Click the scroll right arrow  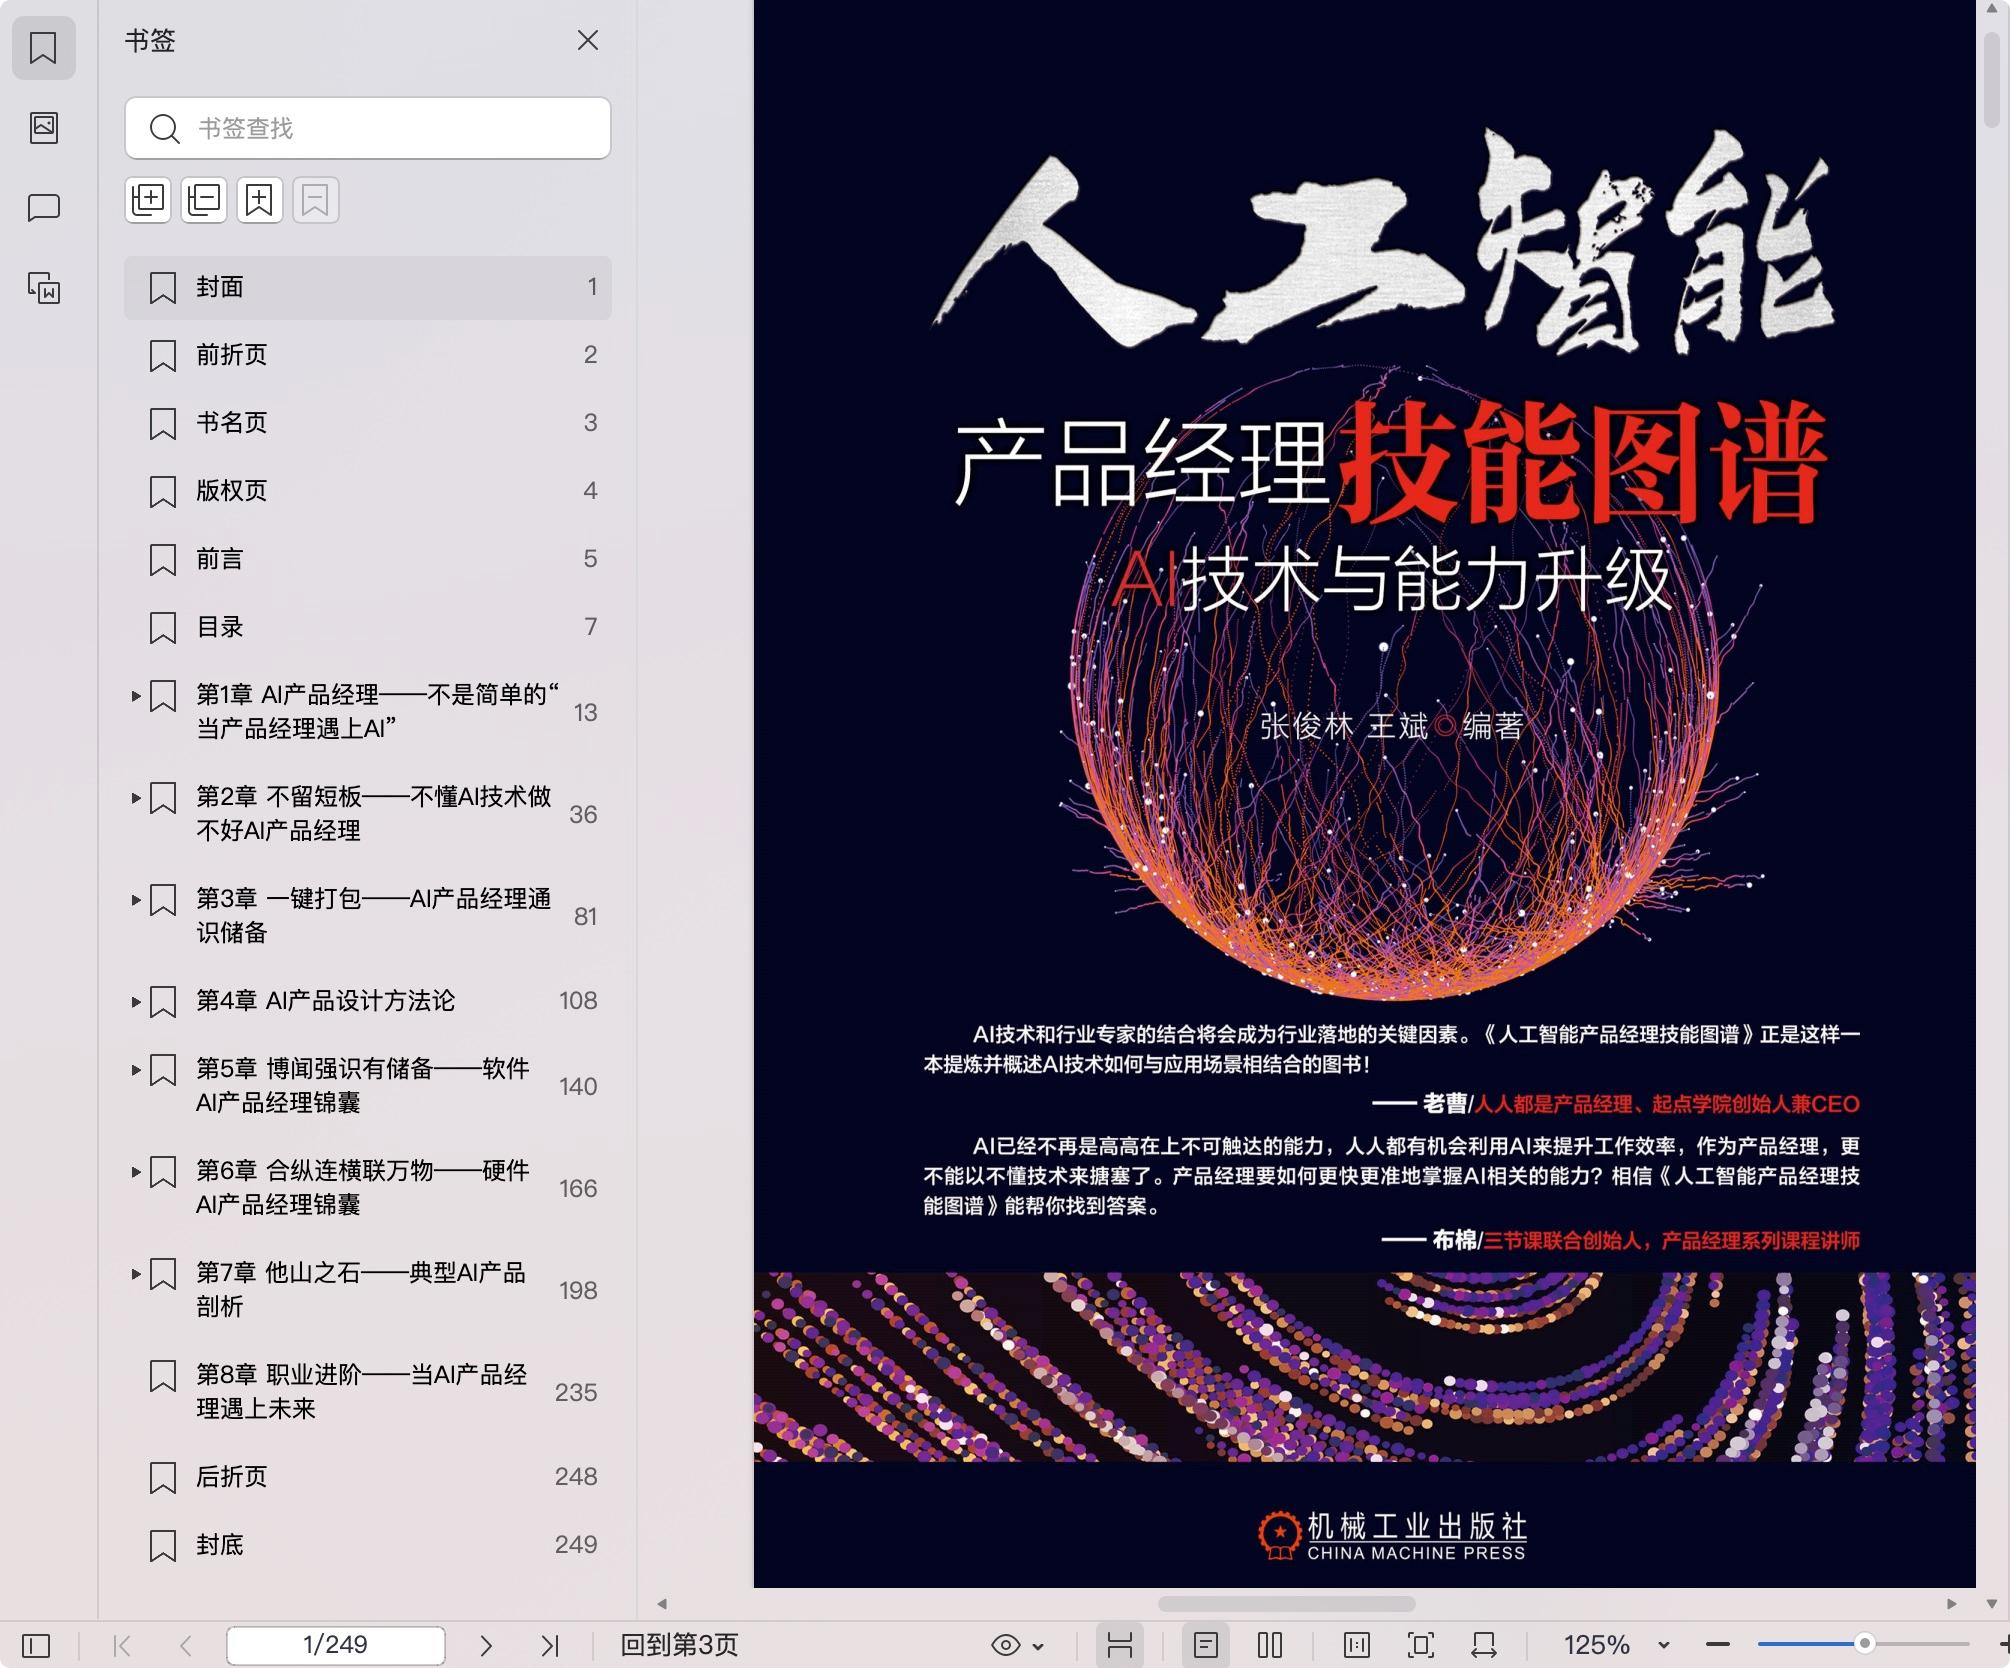(1951, 1603)
